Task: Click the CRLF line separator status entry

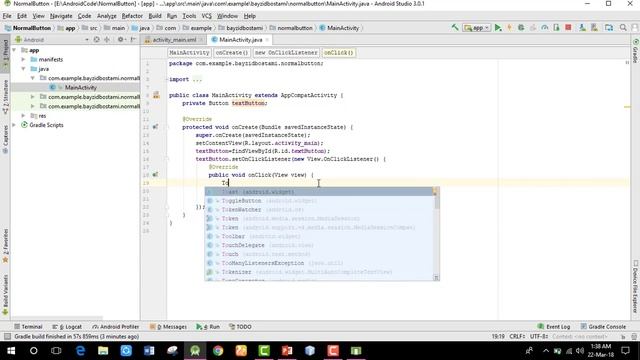Action: [517, 336]
